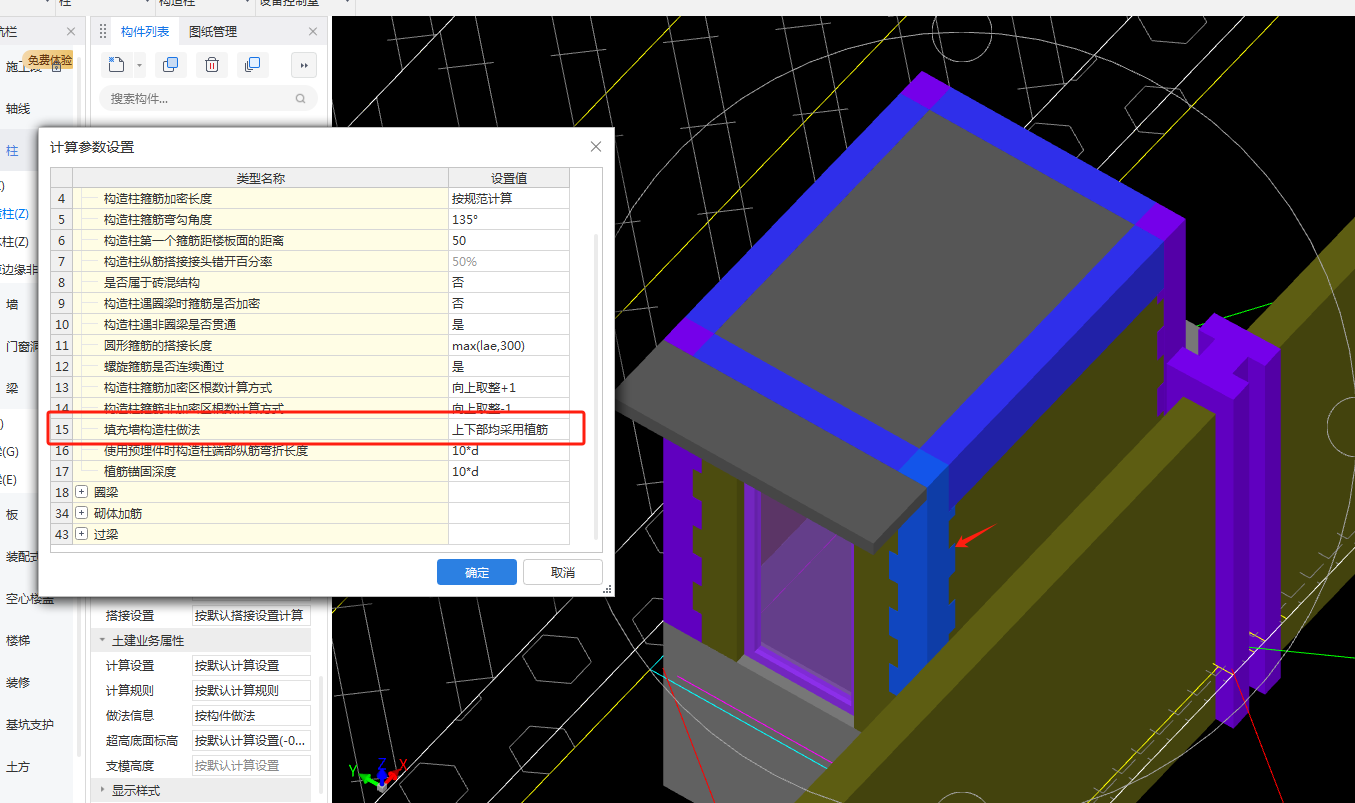The height and width of the screenshot is (803, 1355).
Task: Close the left navigation bar panel
Action: click(x=69, y=32)
